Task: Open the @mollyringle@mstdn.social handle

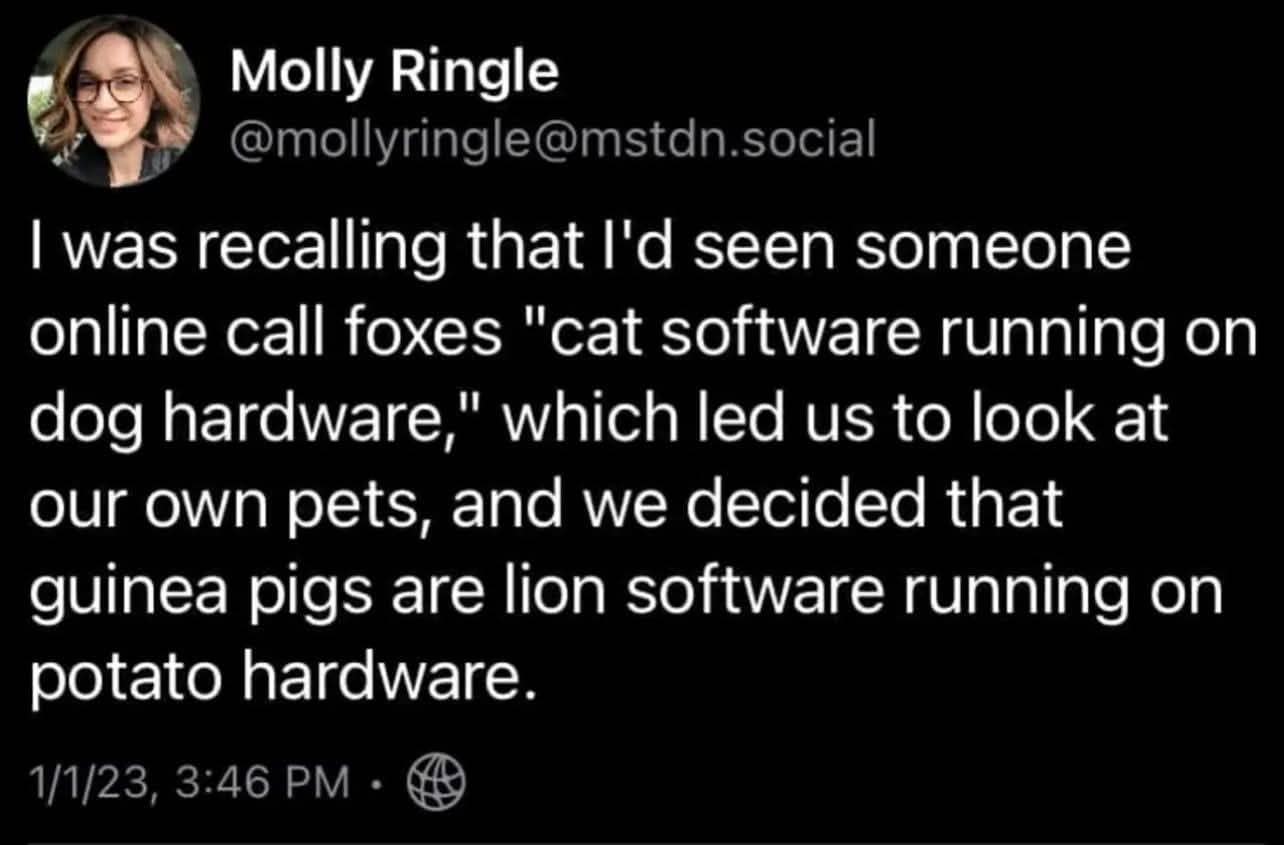Action: point(552,139)
